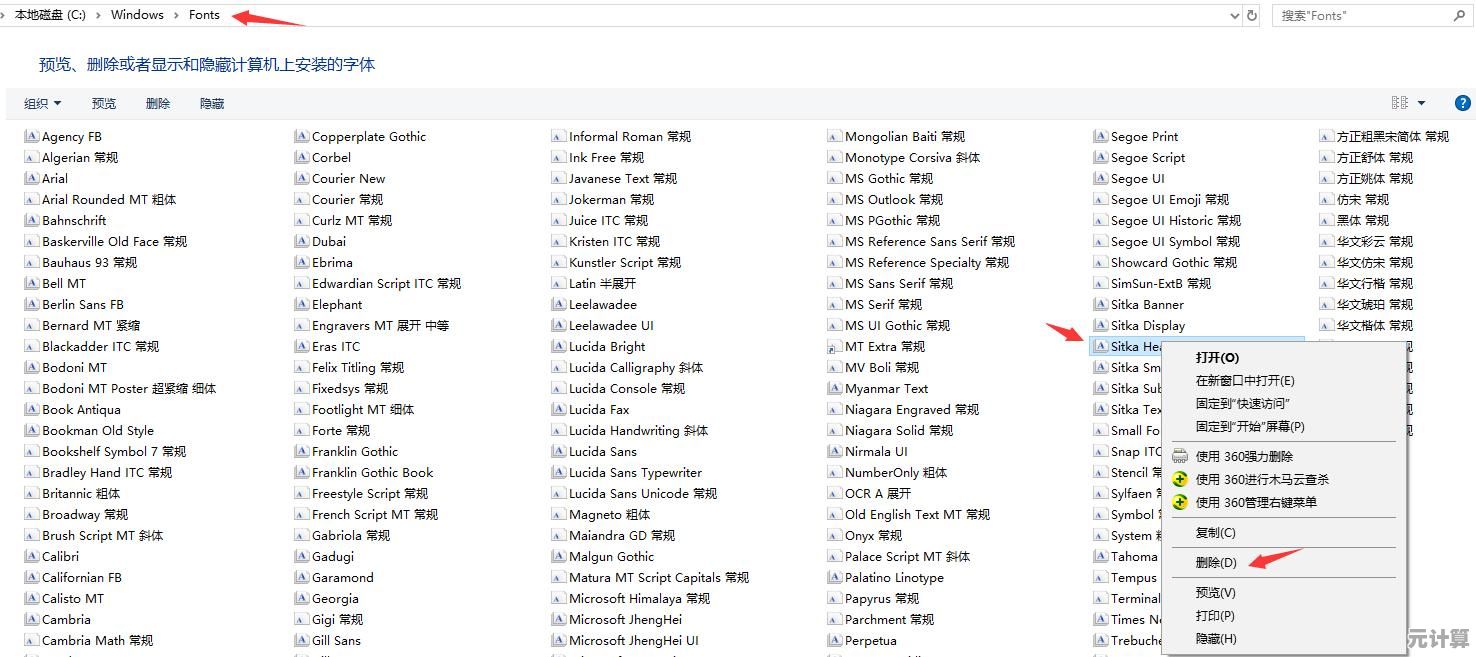Select the Cambria font icon

point(31,619)
